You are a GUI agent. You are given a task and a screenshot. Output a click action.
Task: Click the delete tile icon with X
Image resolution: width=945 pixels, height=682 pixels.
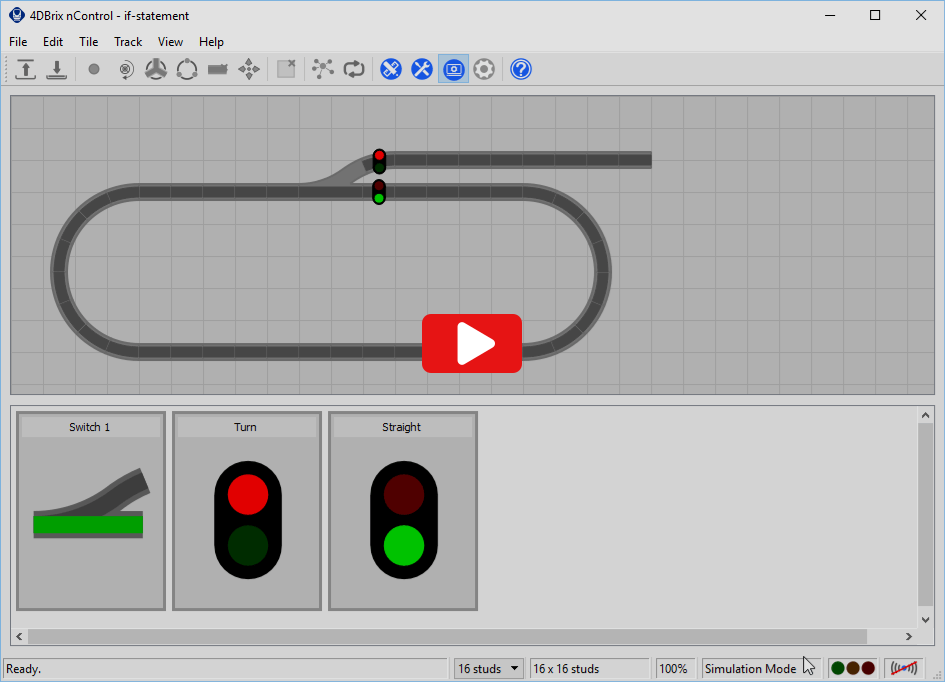point(286,69)
